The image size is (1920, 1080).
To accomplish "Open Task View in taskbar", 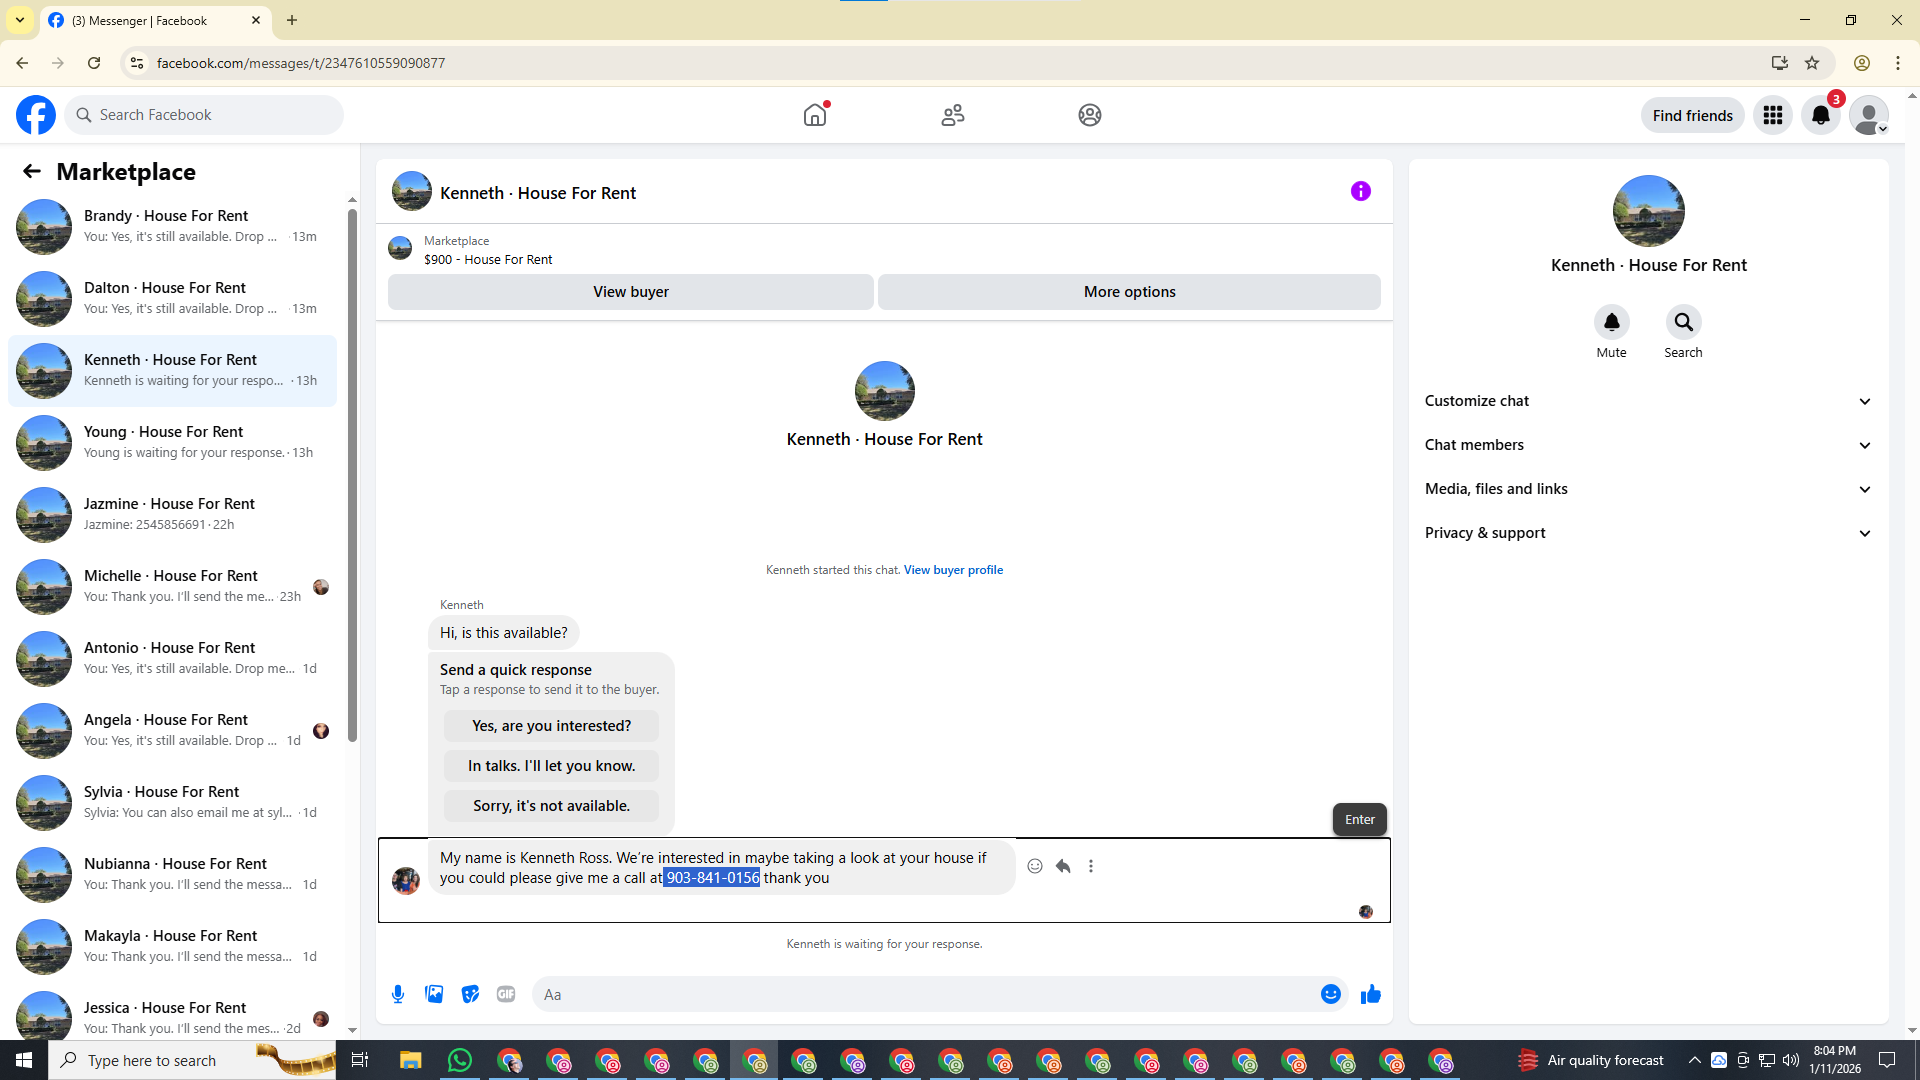I will point(360,1060).
